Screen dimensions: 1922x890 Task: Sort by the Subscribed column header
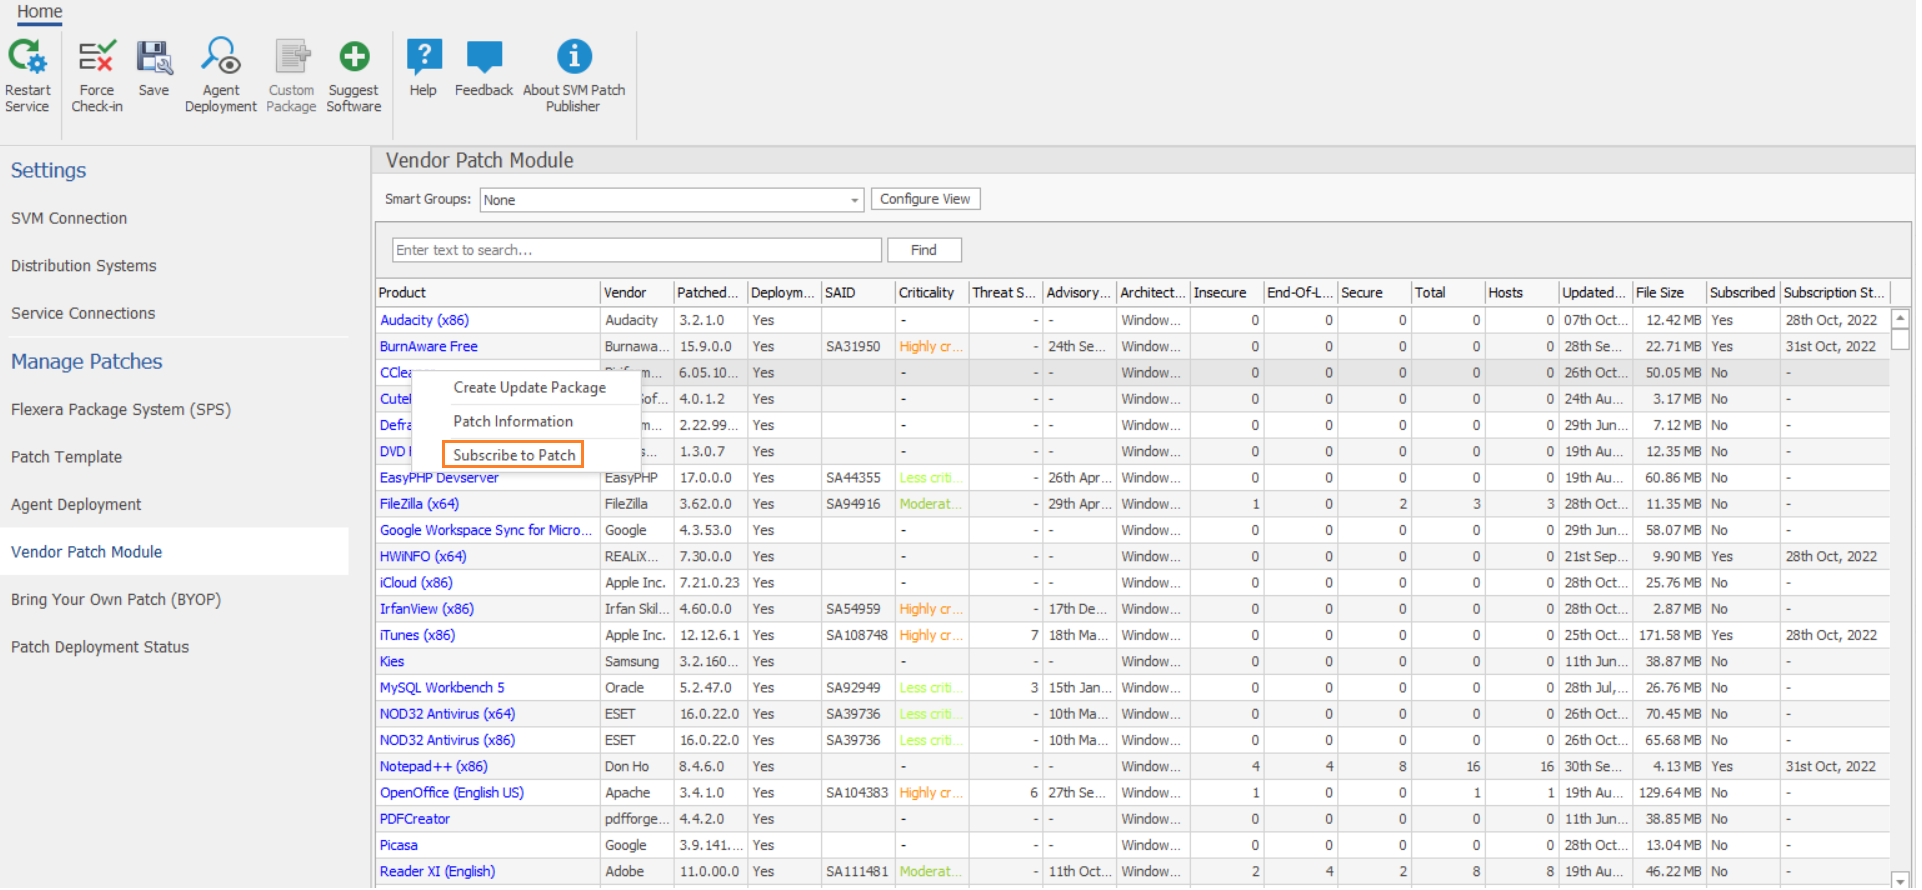coord(1742,293)
